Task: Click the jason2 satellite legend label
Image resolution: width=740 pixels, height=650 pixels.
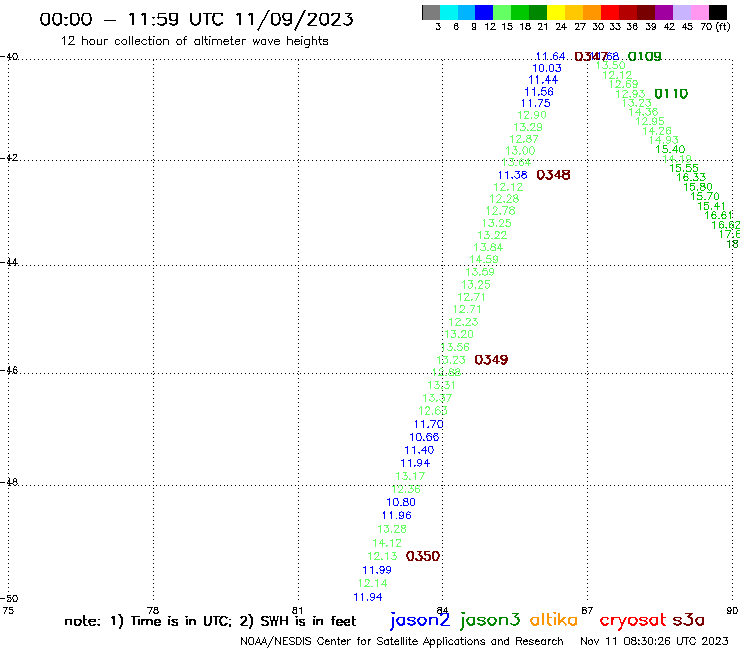Action: [x=420, y=620]
